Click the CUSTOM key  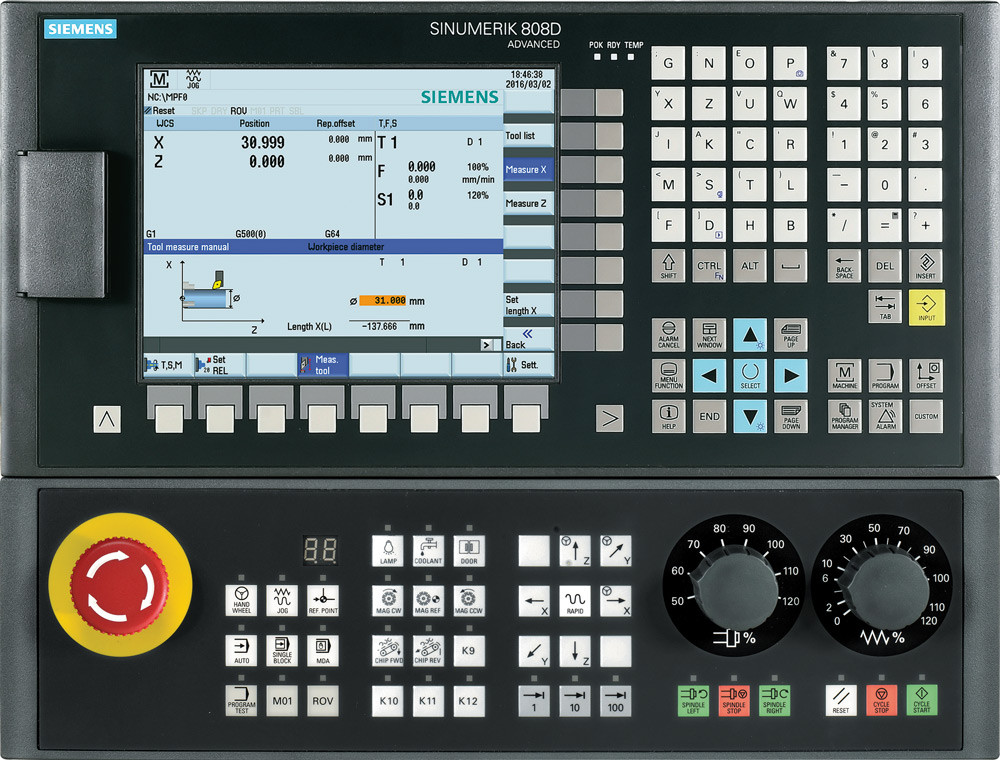click(926, 416)
